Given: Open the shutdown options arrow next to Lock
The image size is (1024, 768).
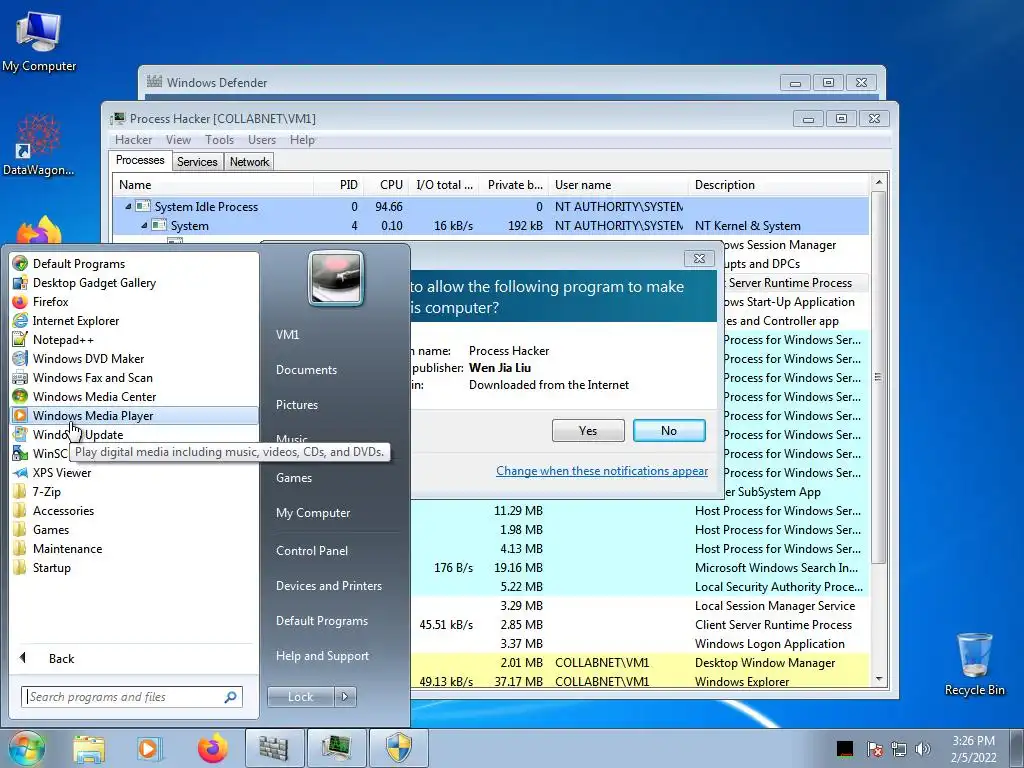Looking at the screenshot, I should (x=345, y=697).
